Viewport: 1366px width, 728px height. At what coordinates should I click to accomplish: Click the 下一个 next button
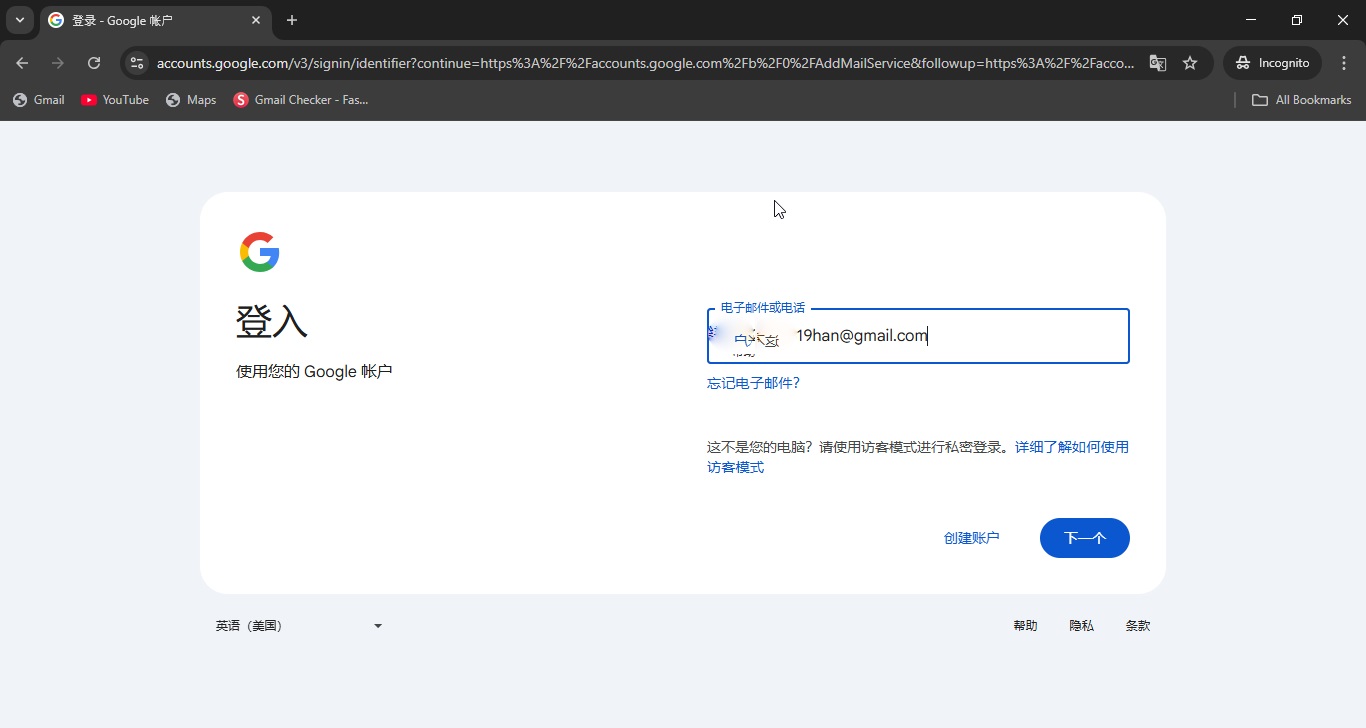[x=1084, y=538]
